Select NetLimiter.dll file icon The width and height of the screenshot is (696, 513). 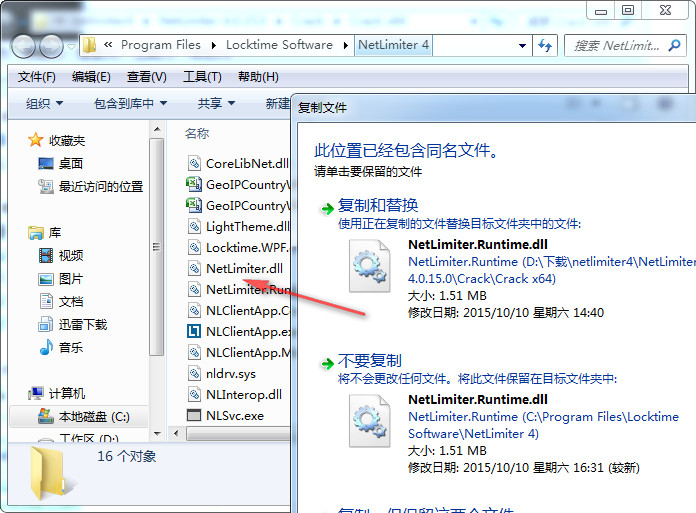point(194,268)
